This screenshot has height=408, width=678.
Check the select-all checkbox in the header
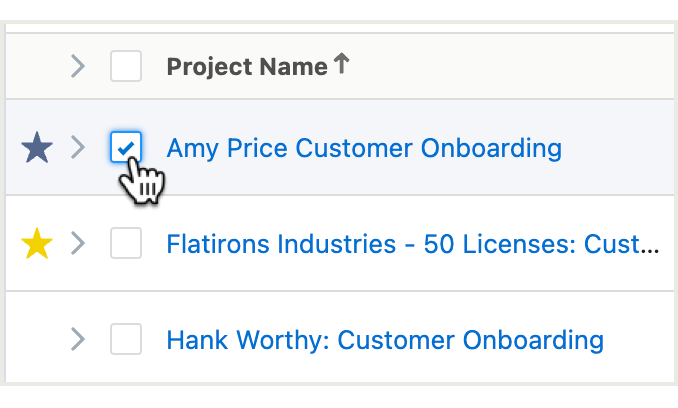click(x=126, y=66)
